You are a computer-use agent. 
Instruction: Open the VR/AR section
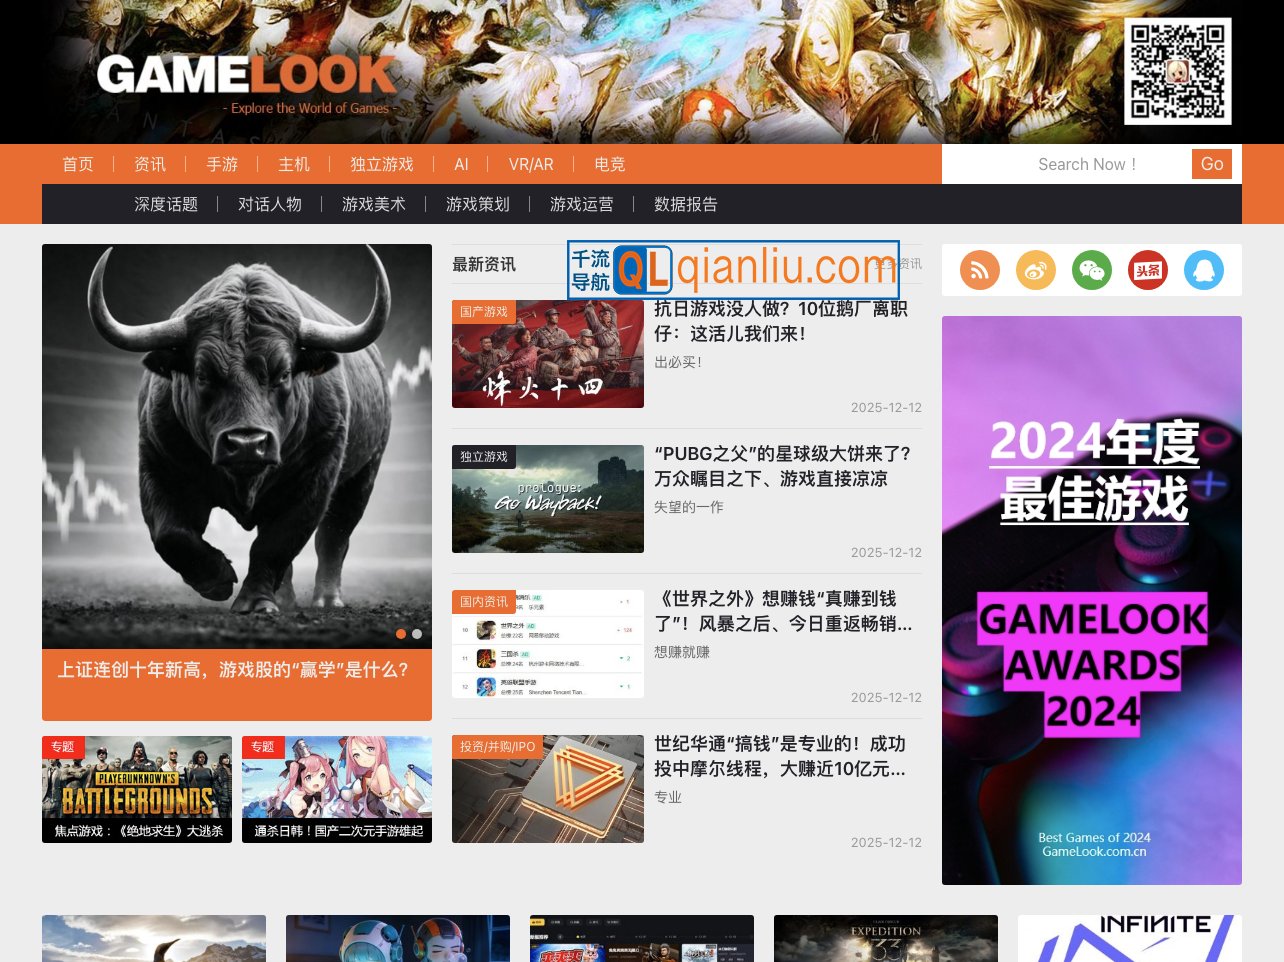[531, 164]
